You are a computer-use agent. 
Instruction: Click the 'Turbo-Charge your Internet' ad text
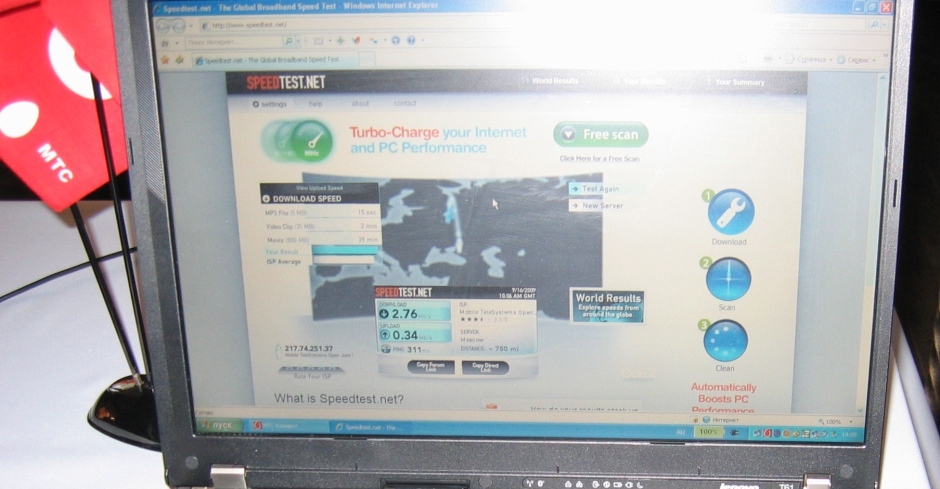pos(438,132)
